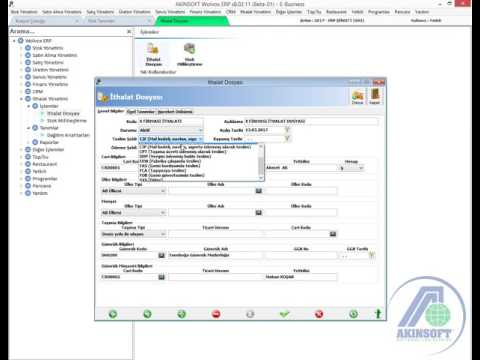
Task: Click scrollbar of delivery terms list
Action: coord(261,163)
